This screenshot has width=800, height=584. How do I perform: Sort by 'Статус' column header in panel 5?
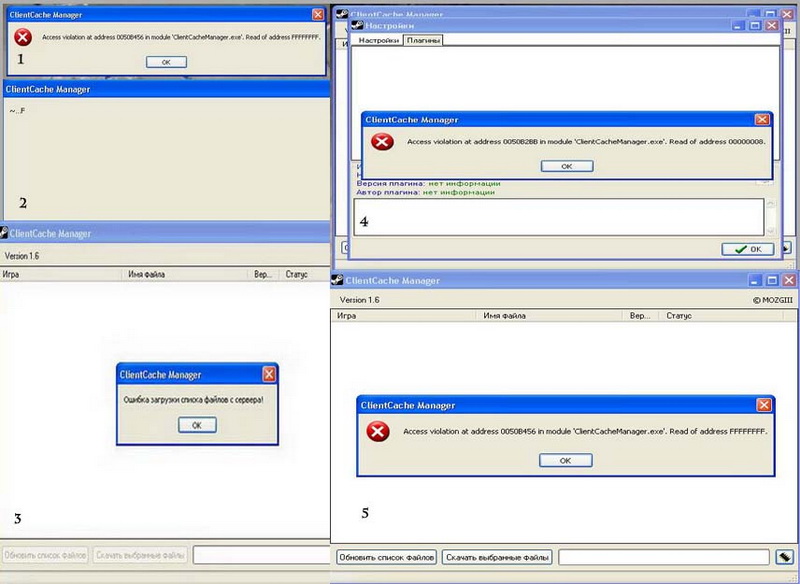[678, 315]
